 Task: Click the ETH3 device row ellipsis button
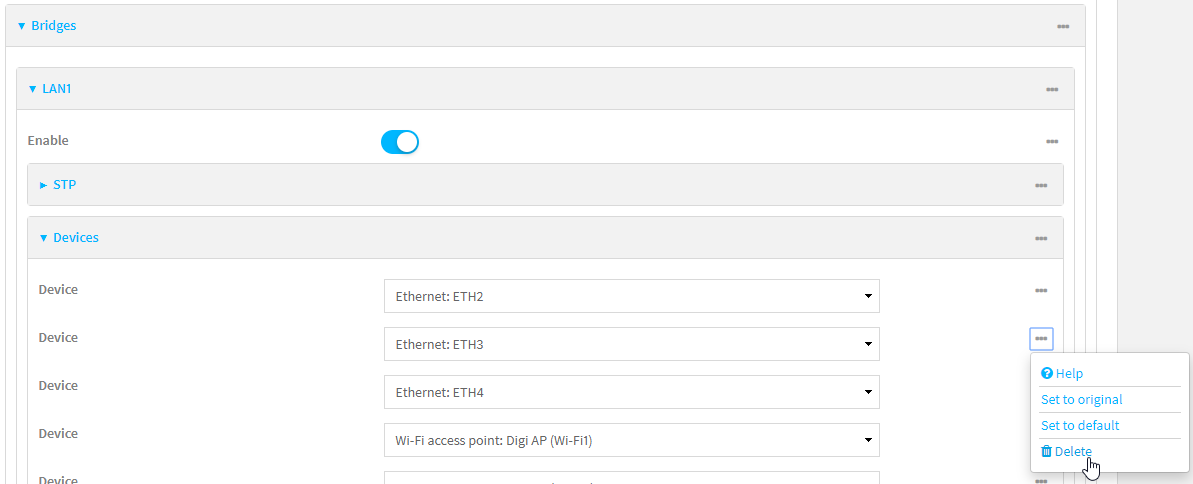point(1041,339)
